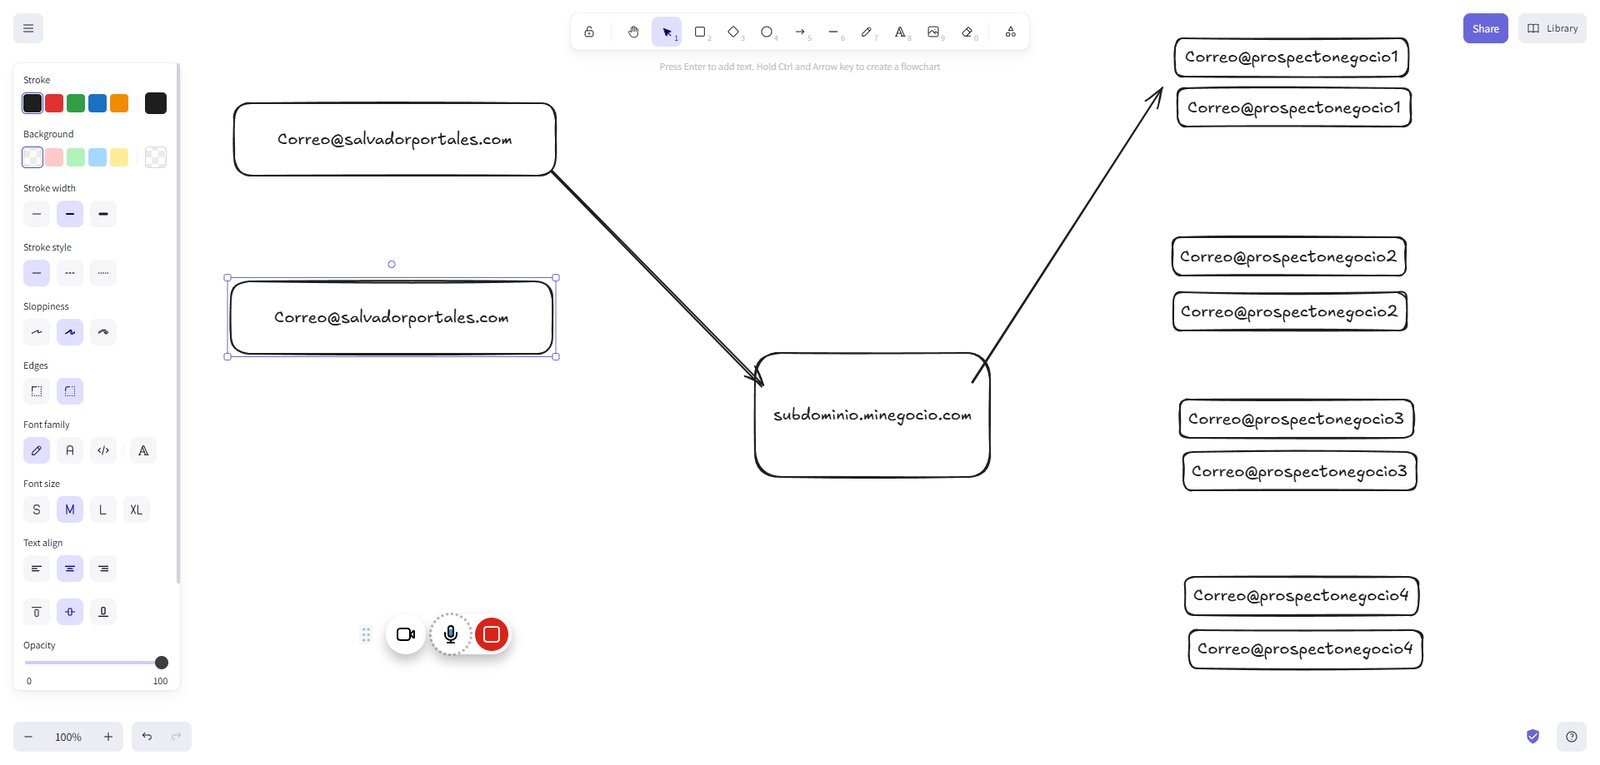Toggle the microphone in recording controls
This screenshot has height=765, width=1600.
tap(451, 634)
